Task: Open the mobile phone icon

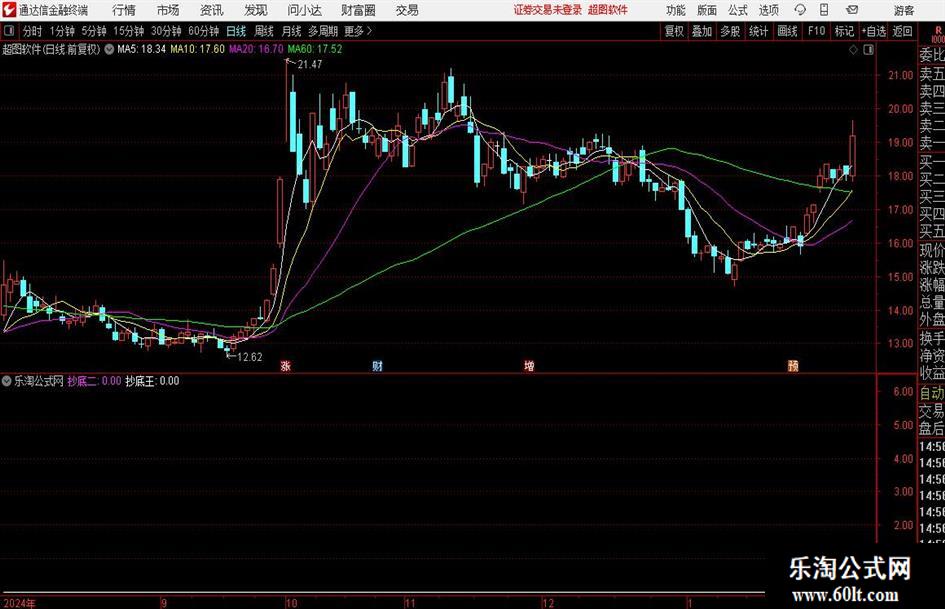Action: click(824, 10)
